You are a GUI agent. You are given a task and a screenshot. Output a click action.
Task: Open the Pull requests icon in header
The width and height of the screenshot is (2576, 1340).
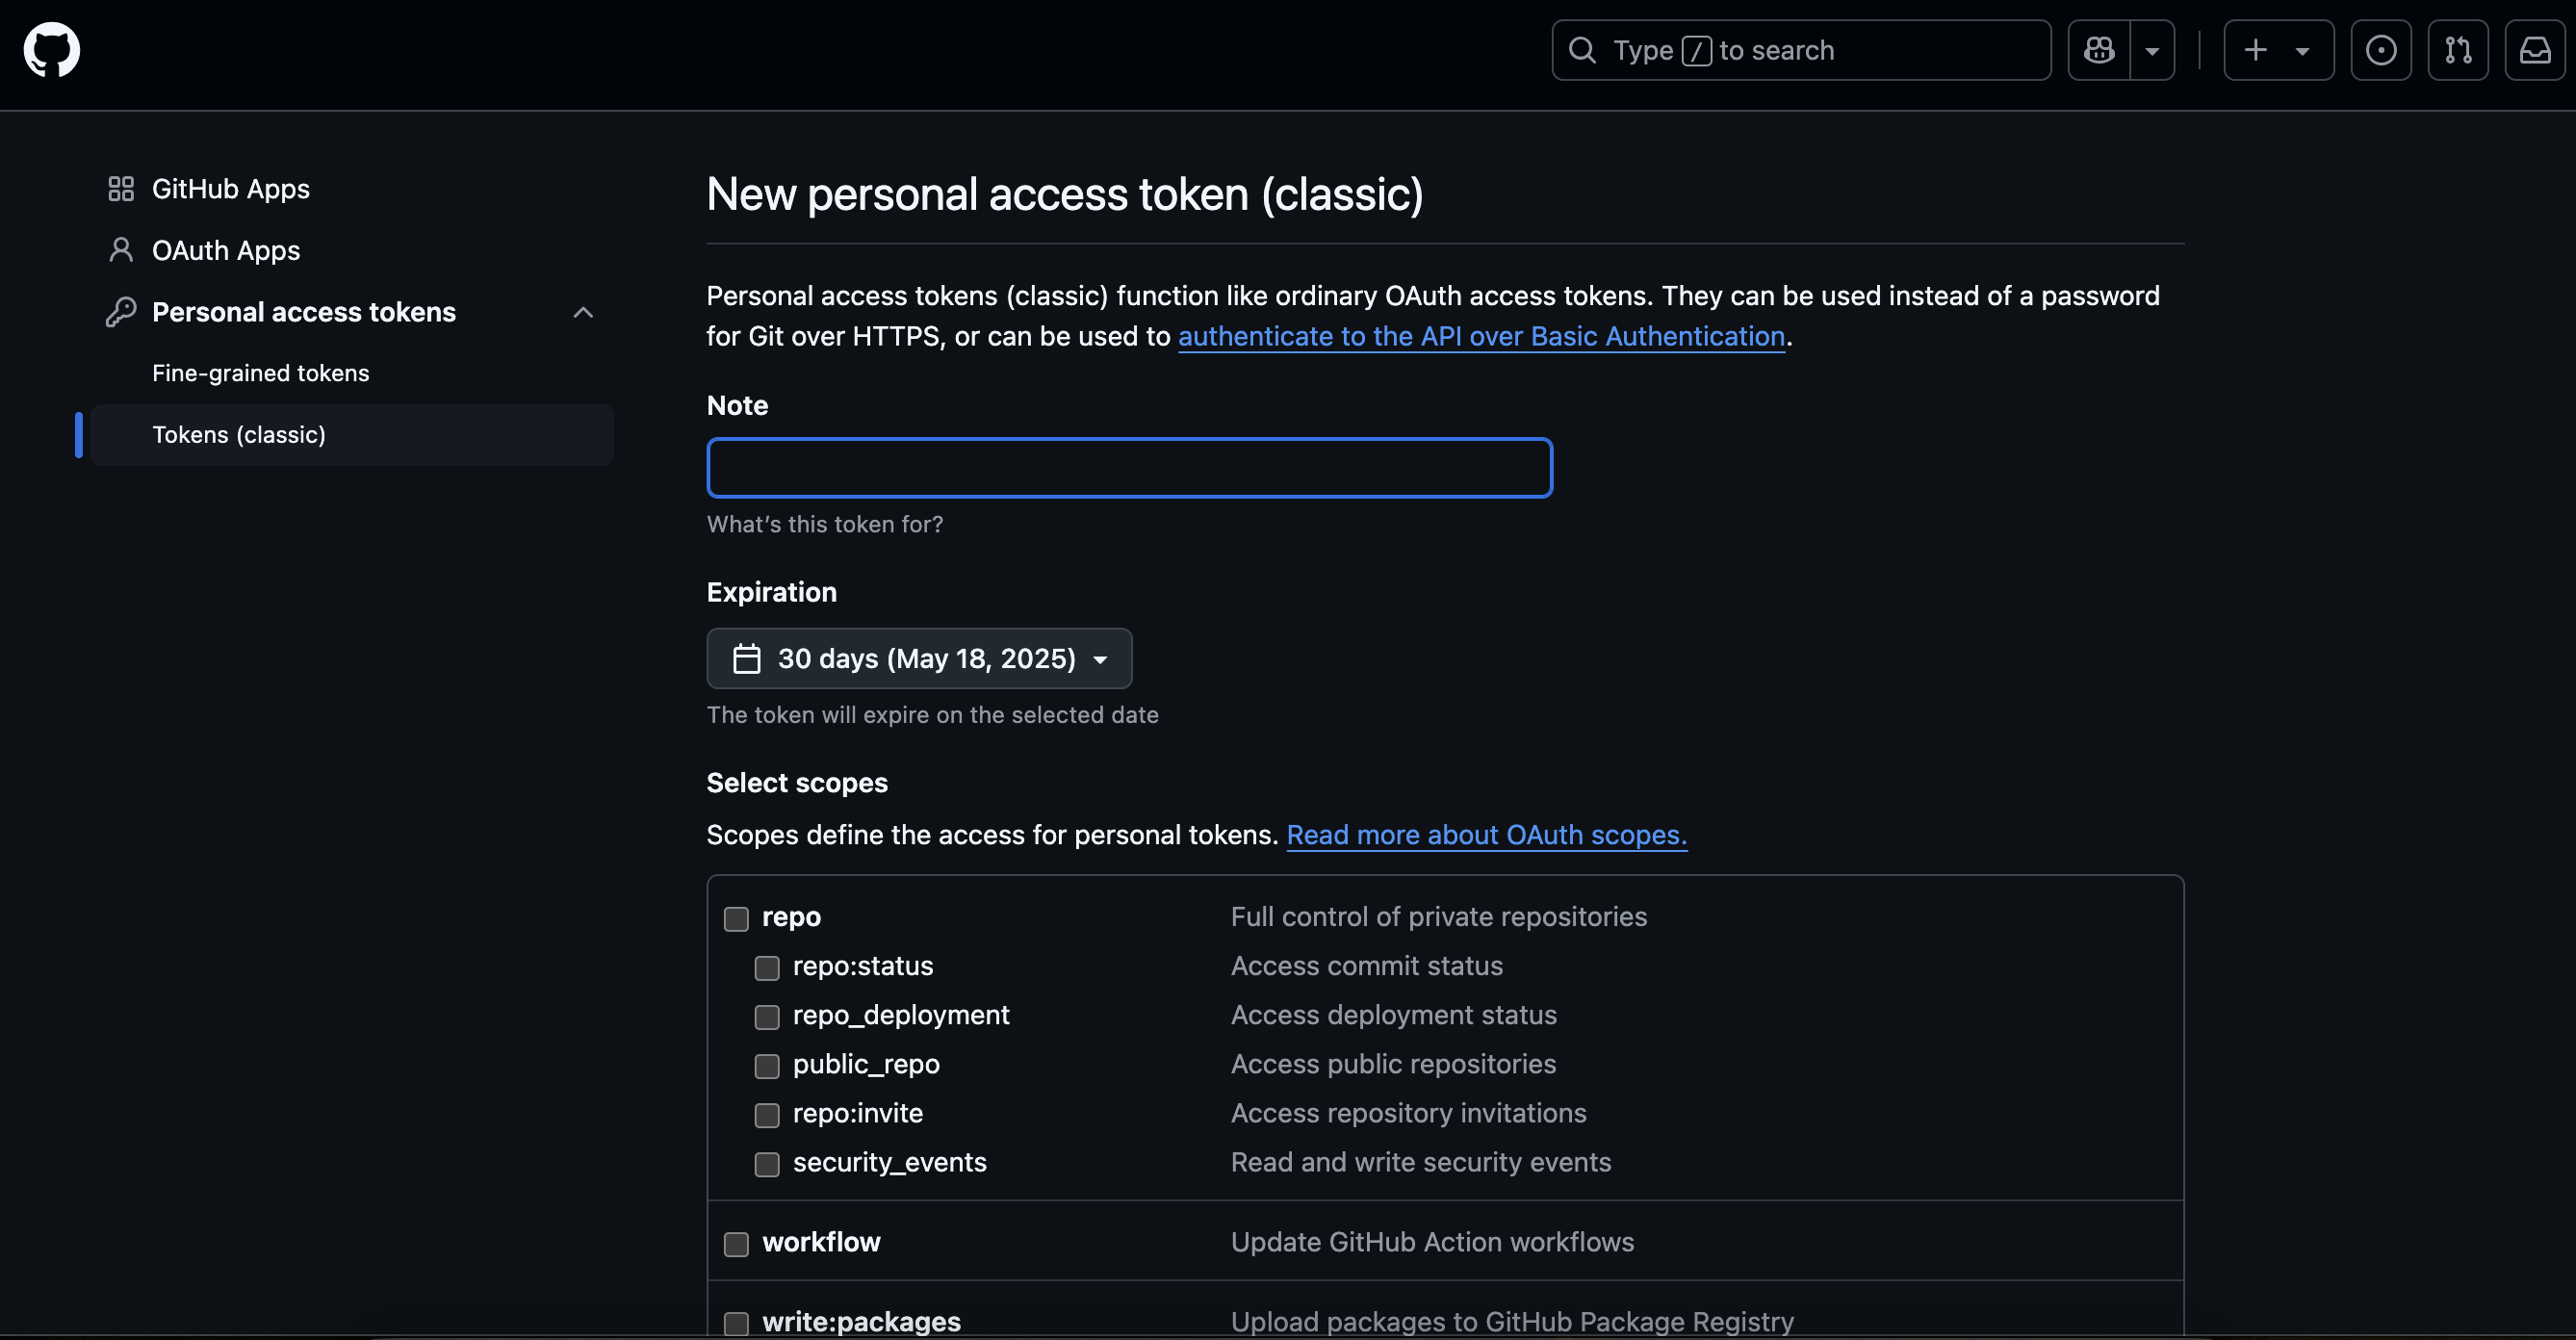[2458, 50]
